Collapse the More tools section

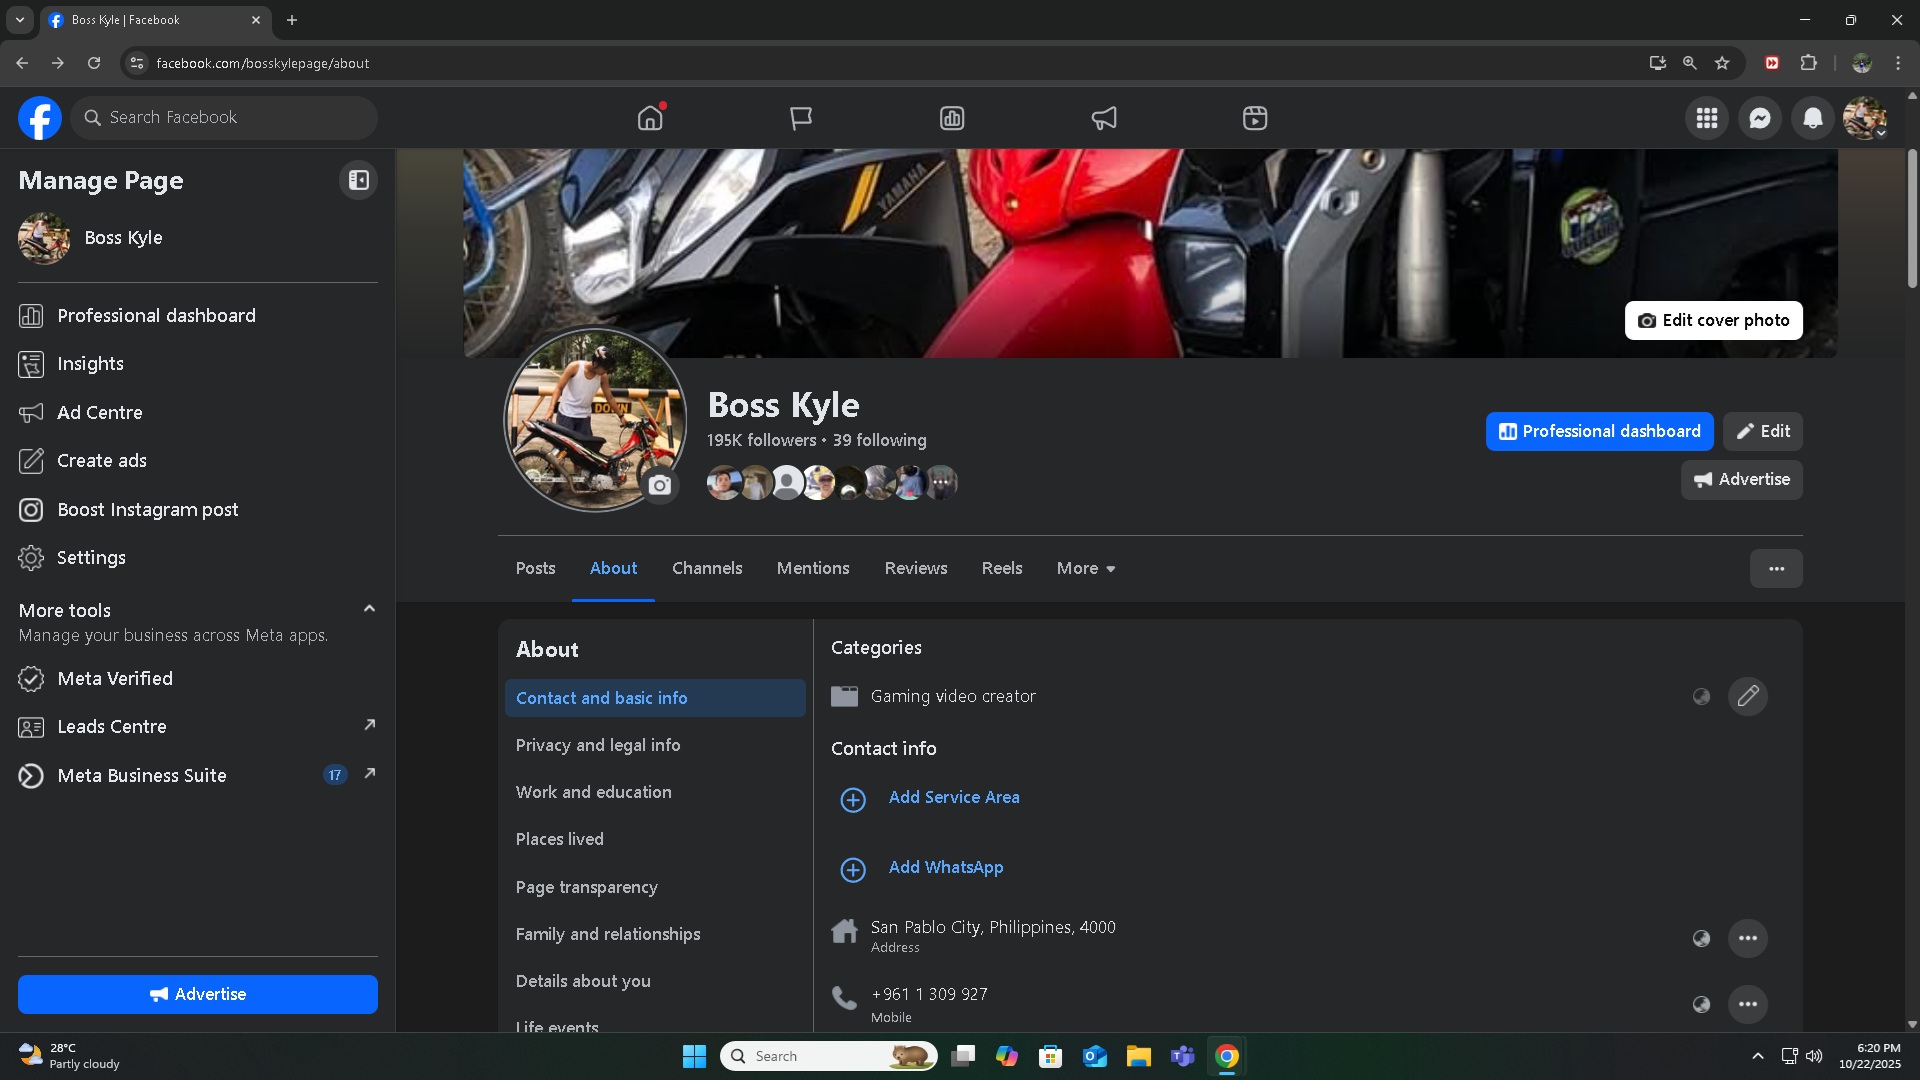click(x=369, y=609)
